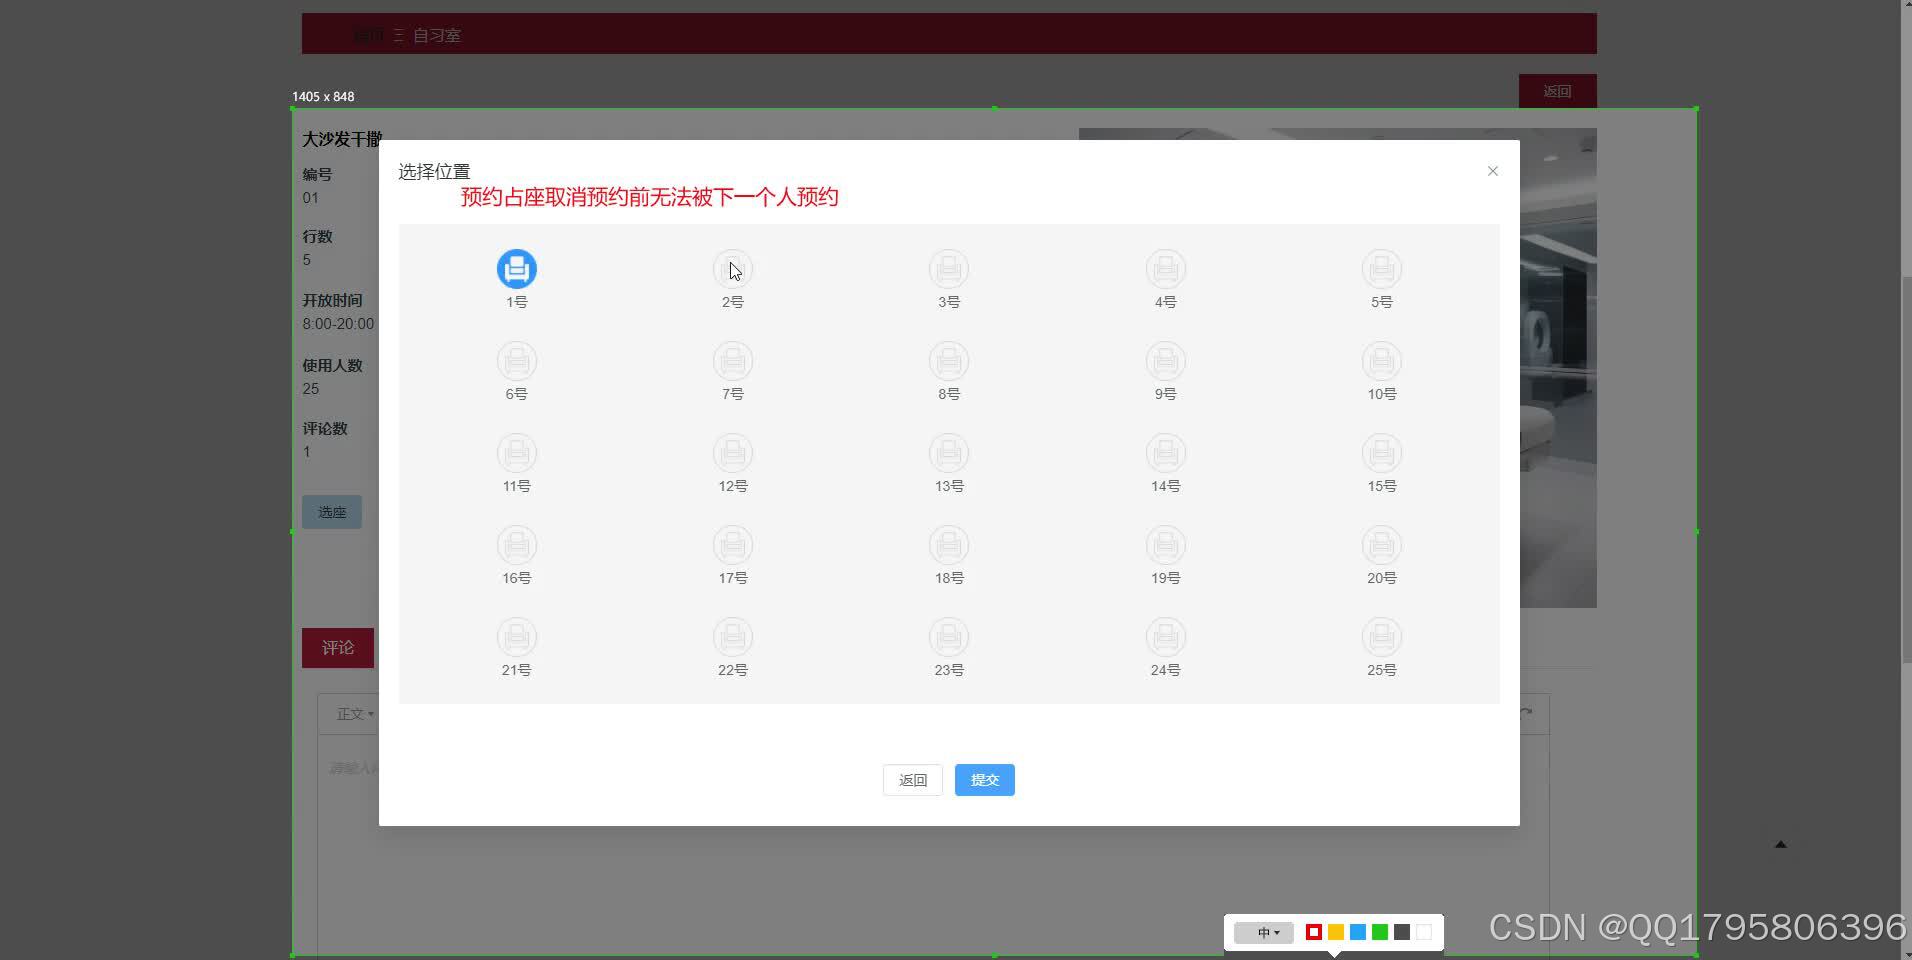
Task: Pick the blue annotation color swatch
Action: click(1356, 931)
